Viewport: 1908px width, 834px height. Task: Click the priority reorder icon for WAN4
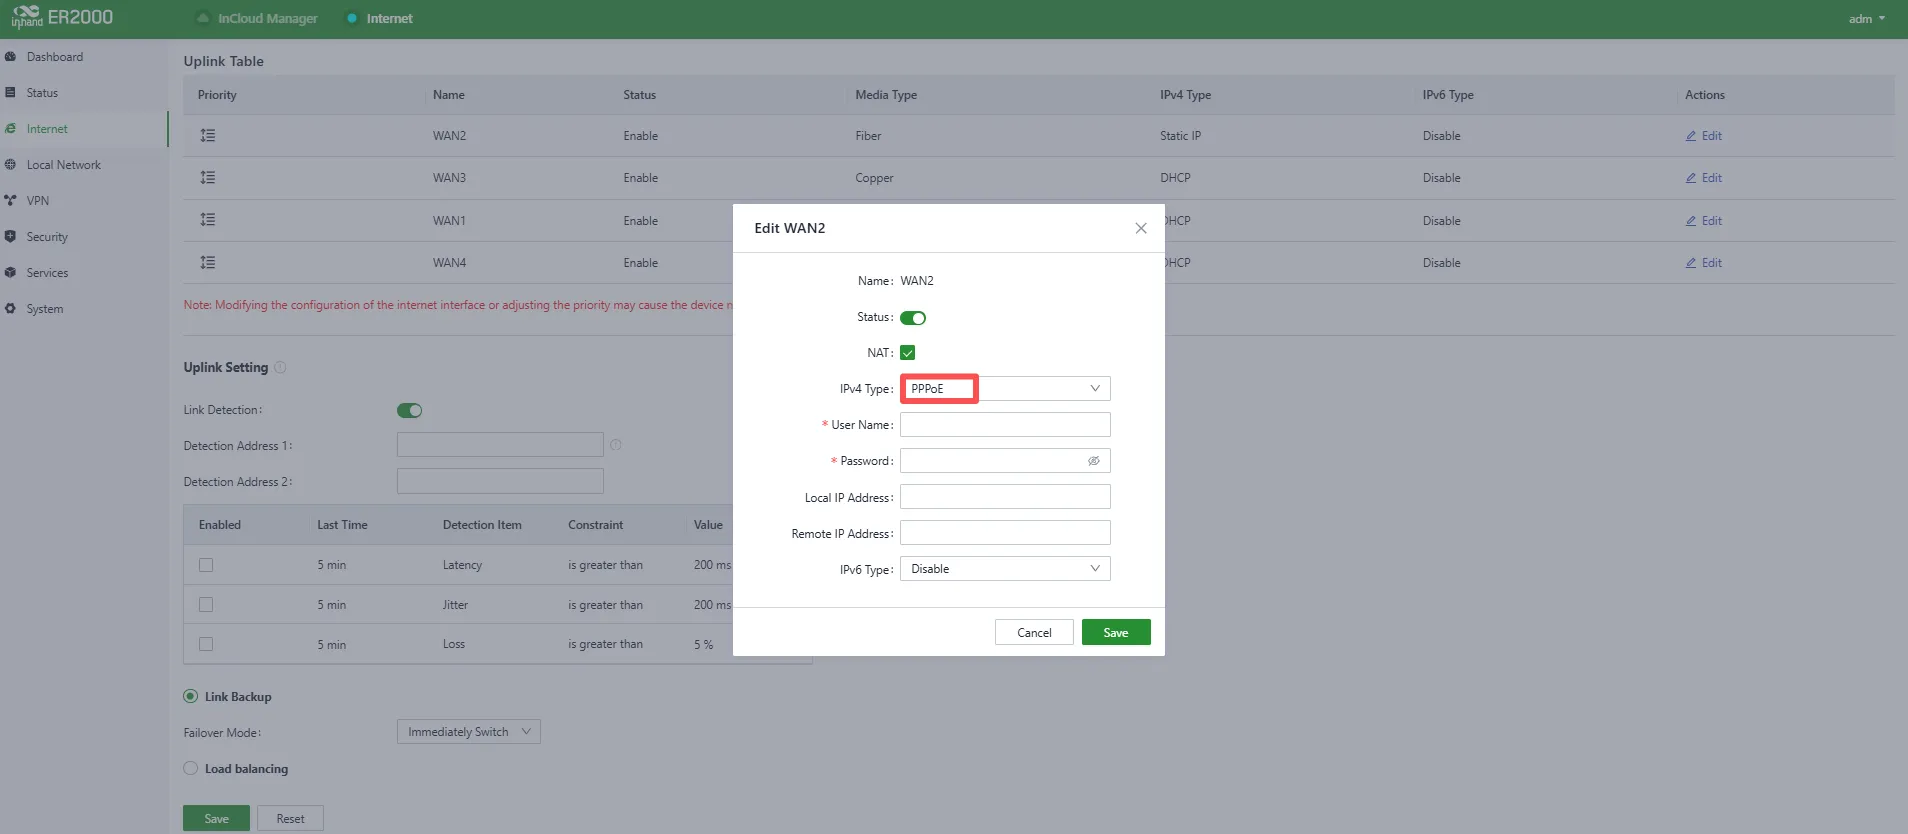[x=208, y=262]
